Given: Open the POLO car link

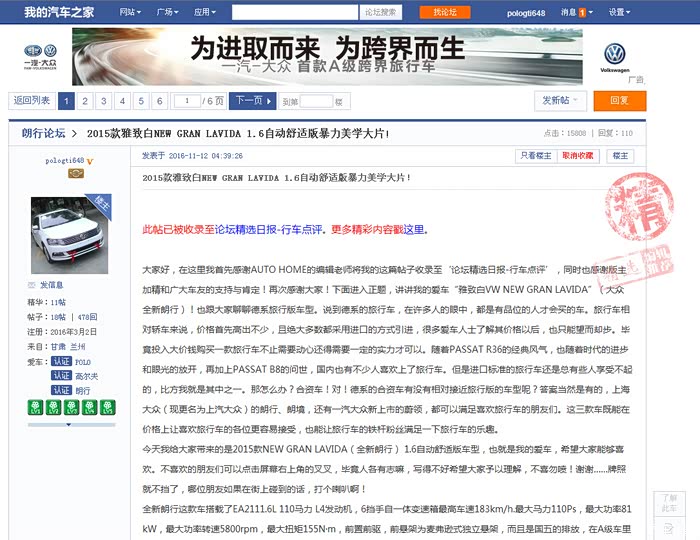Looking at the screenshot, I should click(x=83, y=361).
